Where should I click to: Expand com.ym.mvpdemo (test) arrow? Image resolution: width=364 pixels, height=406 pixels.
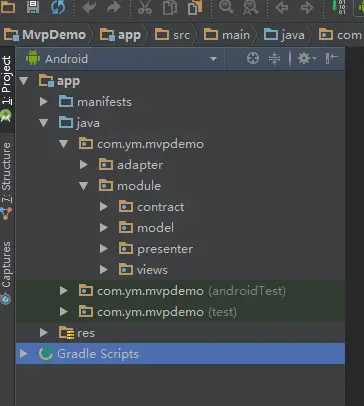click(63, 312)
